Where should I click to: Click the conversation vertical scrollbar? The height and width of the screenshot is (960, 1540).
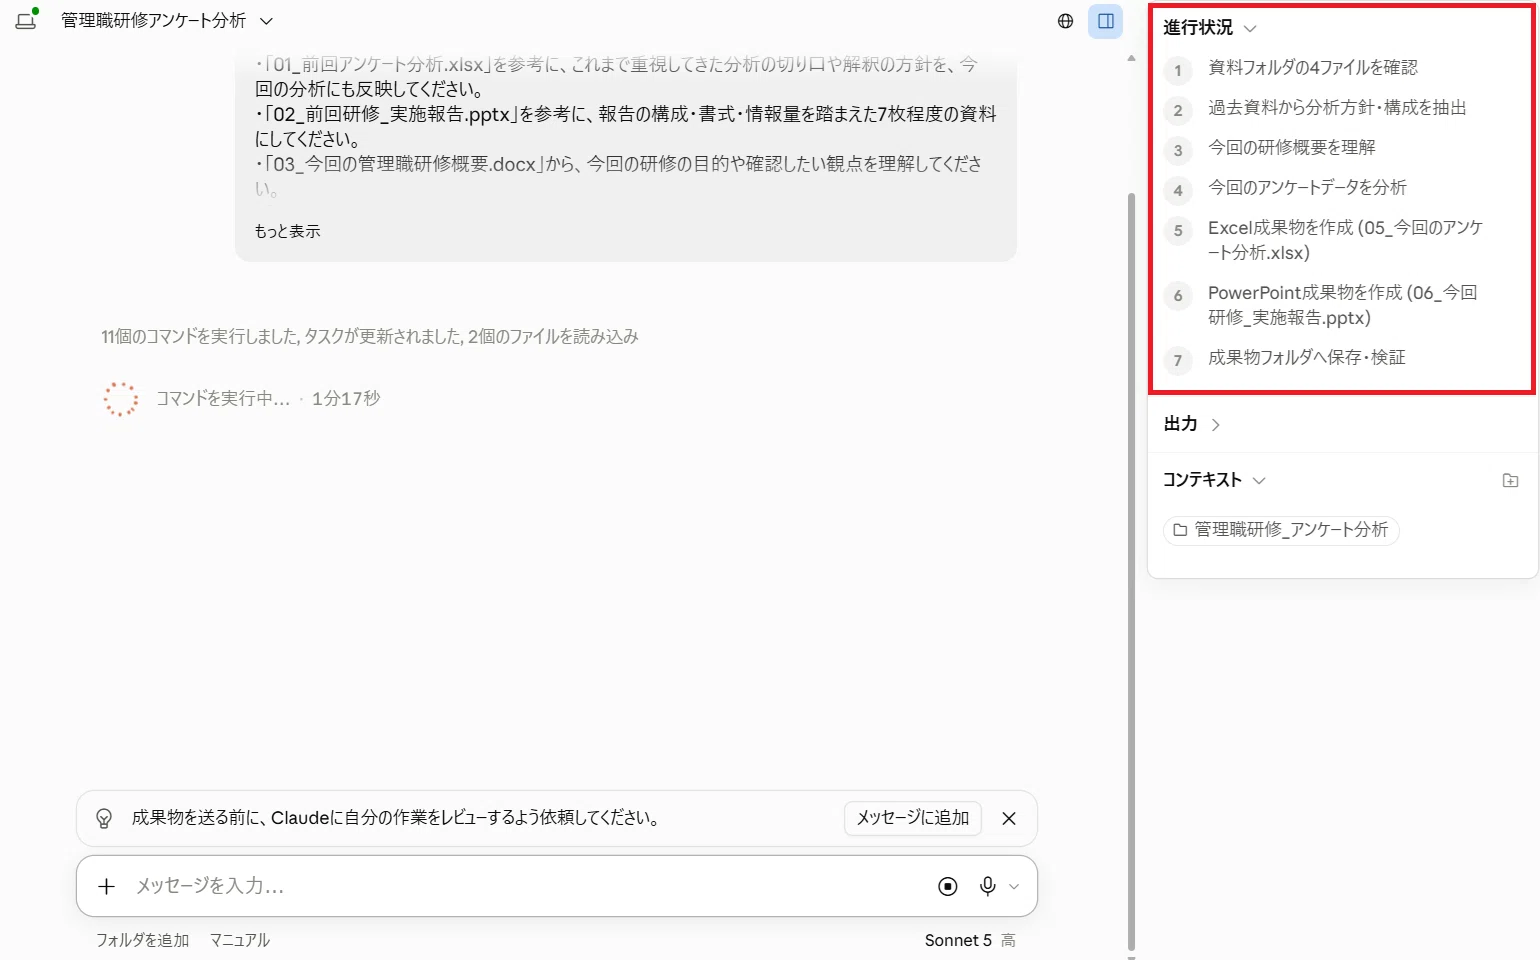(1131, 570)
